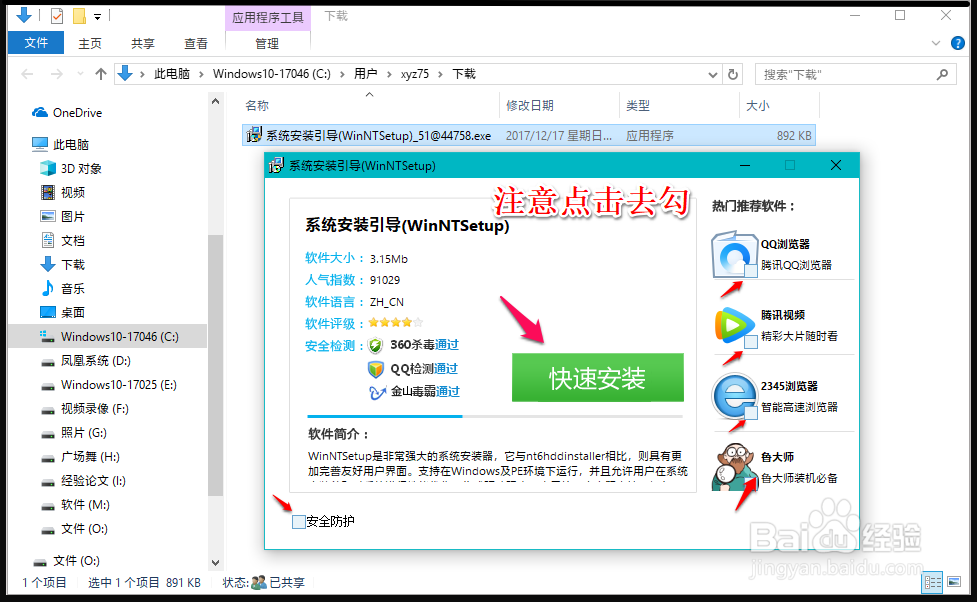This screenshot has height=602, width=977.
Task: Click the properties quick access toolbar icon
Action: point(57,16)
